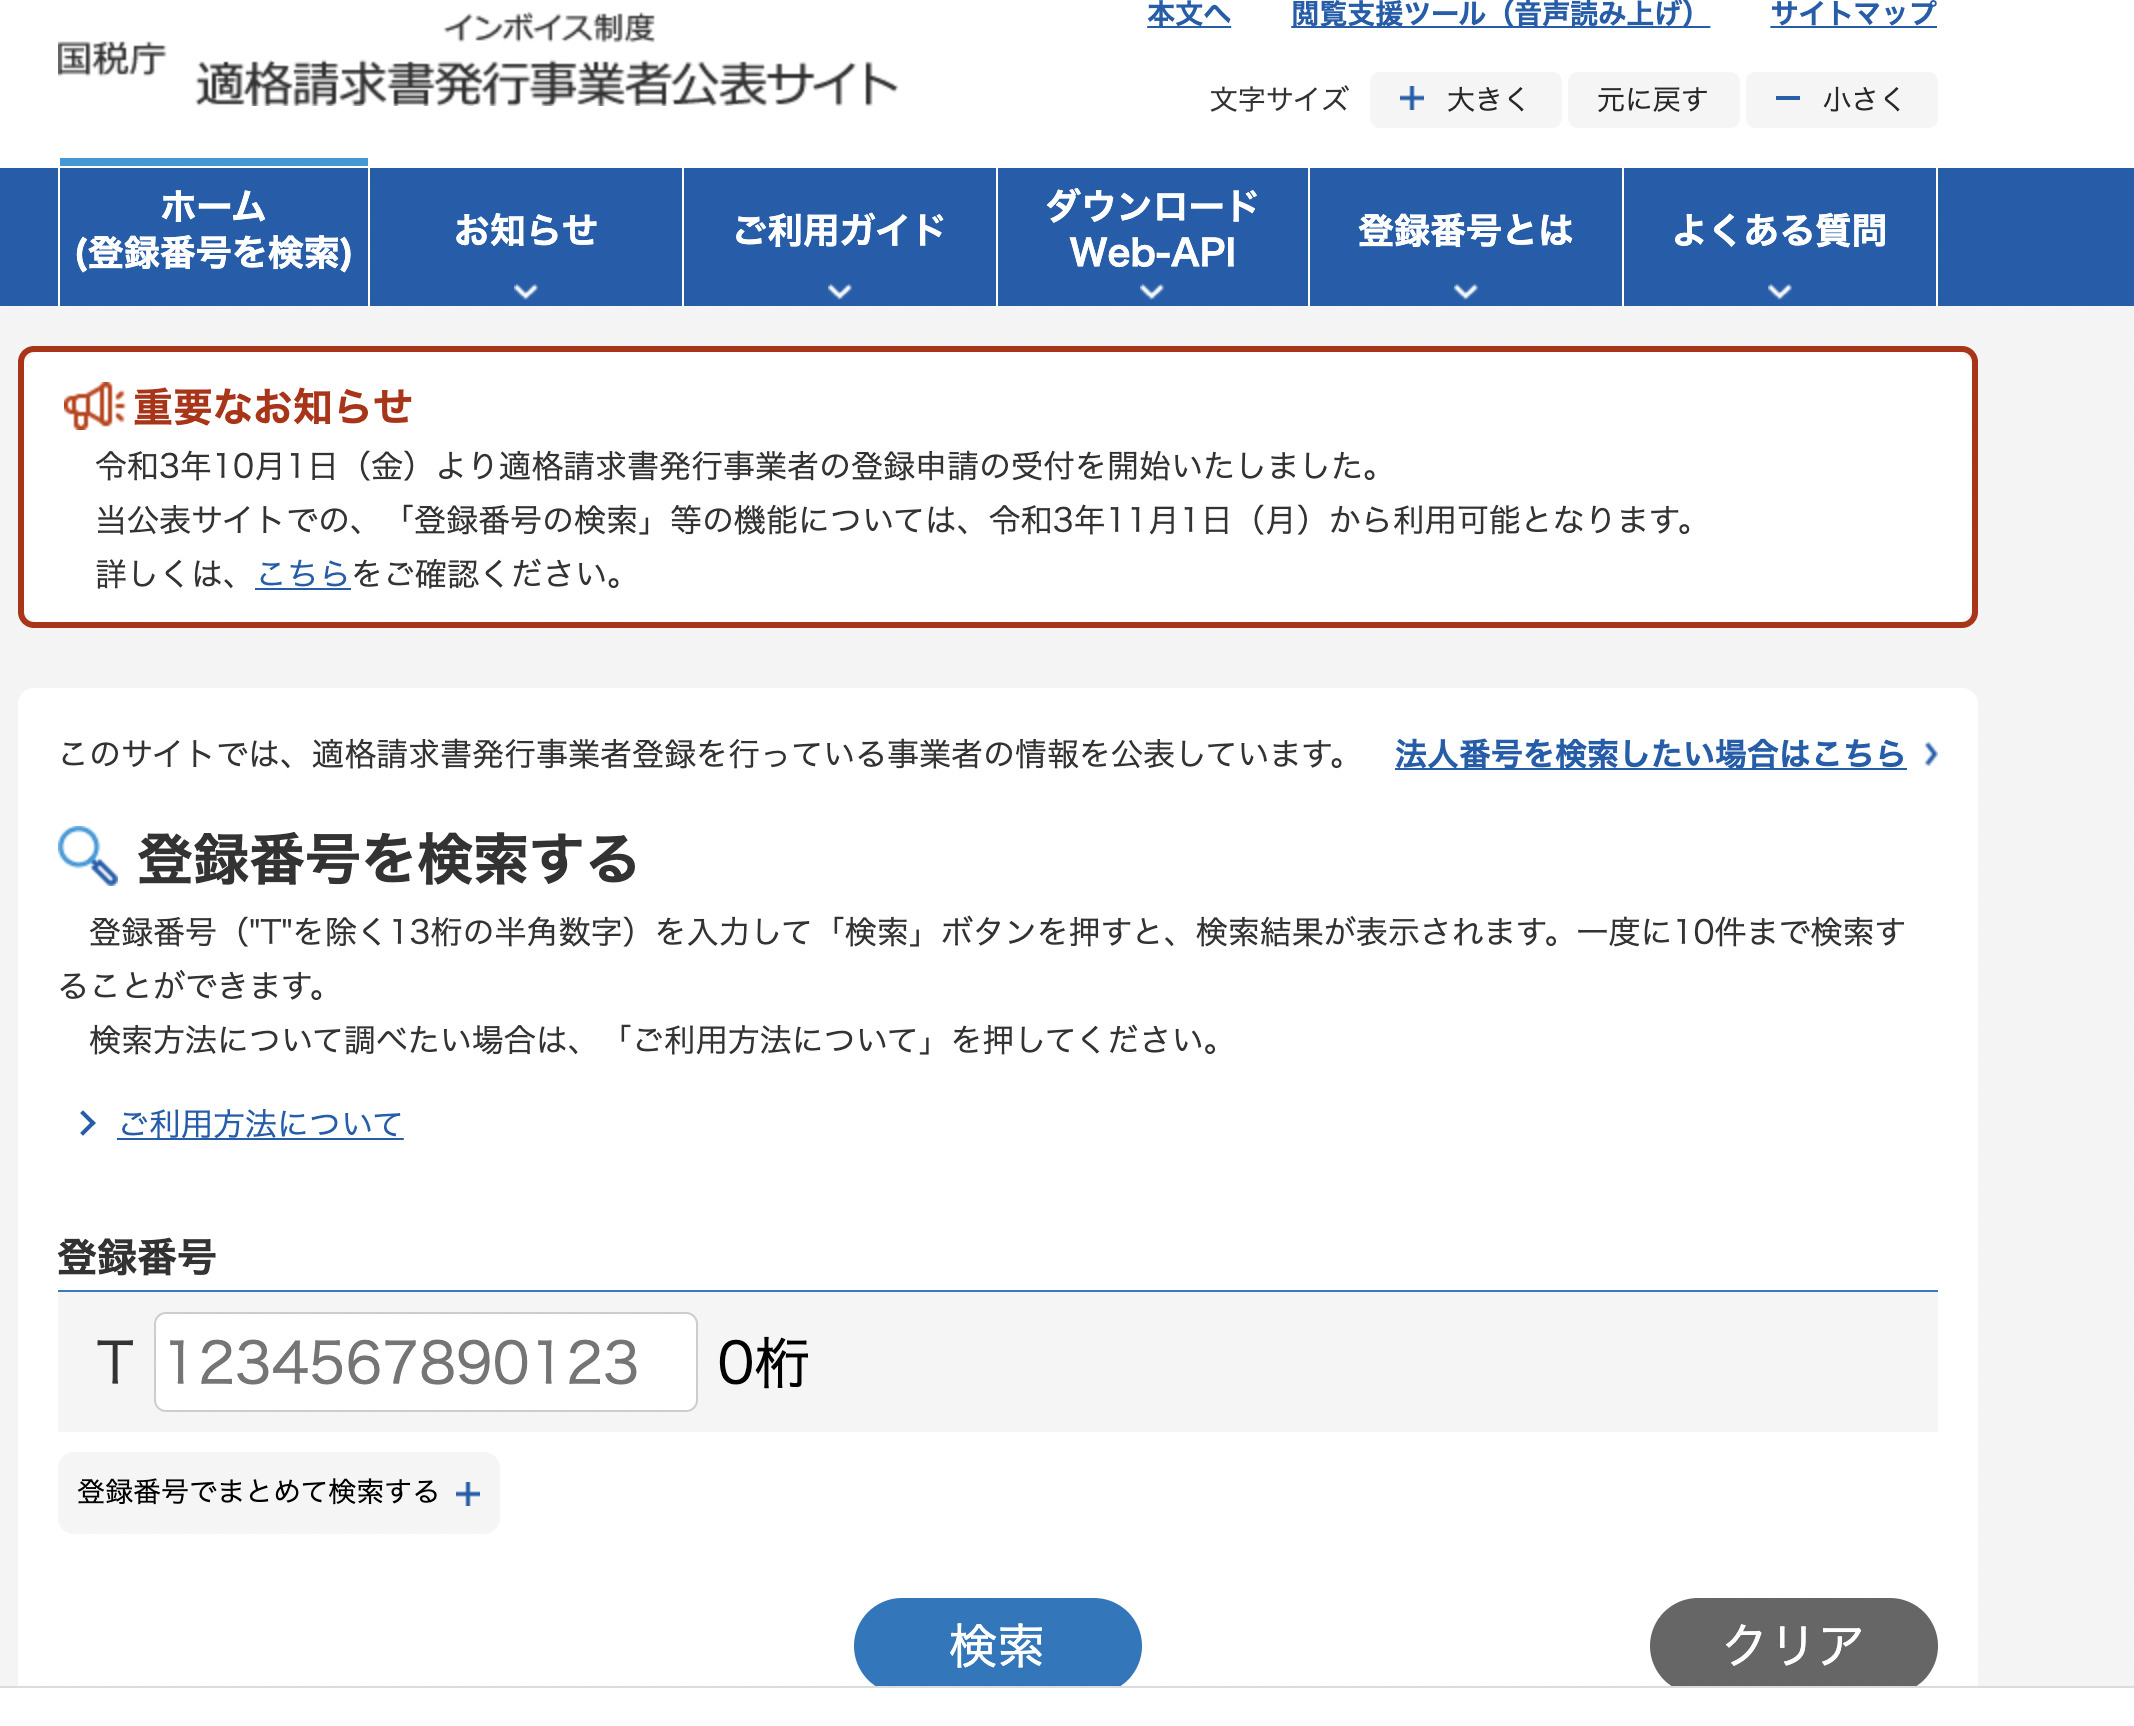Image resolution: width=2134 pixels, height=1726 pixels.
Task: Open the サイトマップ link
Action: [x=1853, y=13]
